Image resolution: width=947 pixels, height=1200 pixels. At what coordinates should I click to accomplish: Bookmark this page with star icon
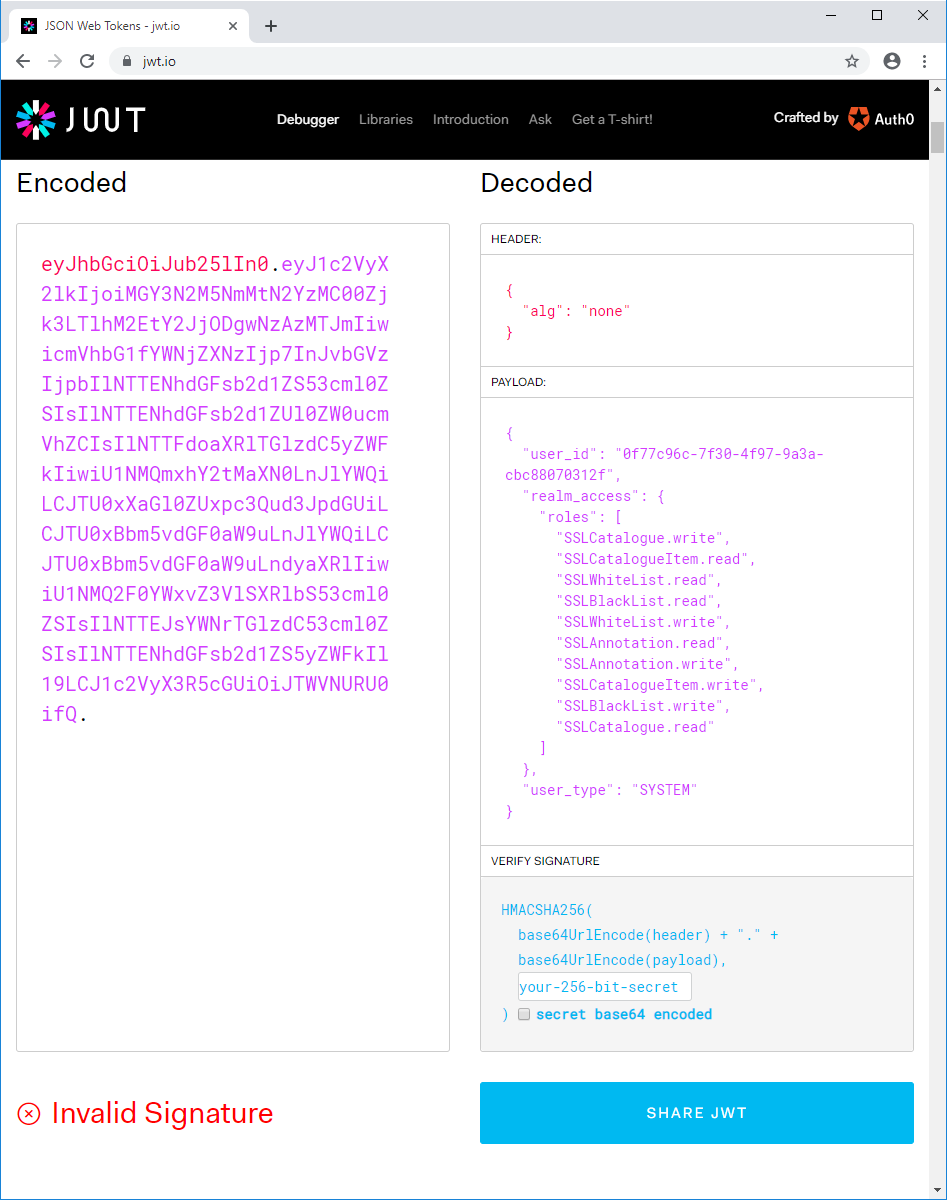(852, 61)
